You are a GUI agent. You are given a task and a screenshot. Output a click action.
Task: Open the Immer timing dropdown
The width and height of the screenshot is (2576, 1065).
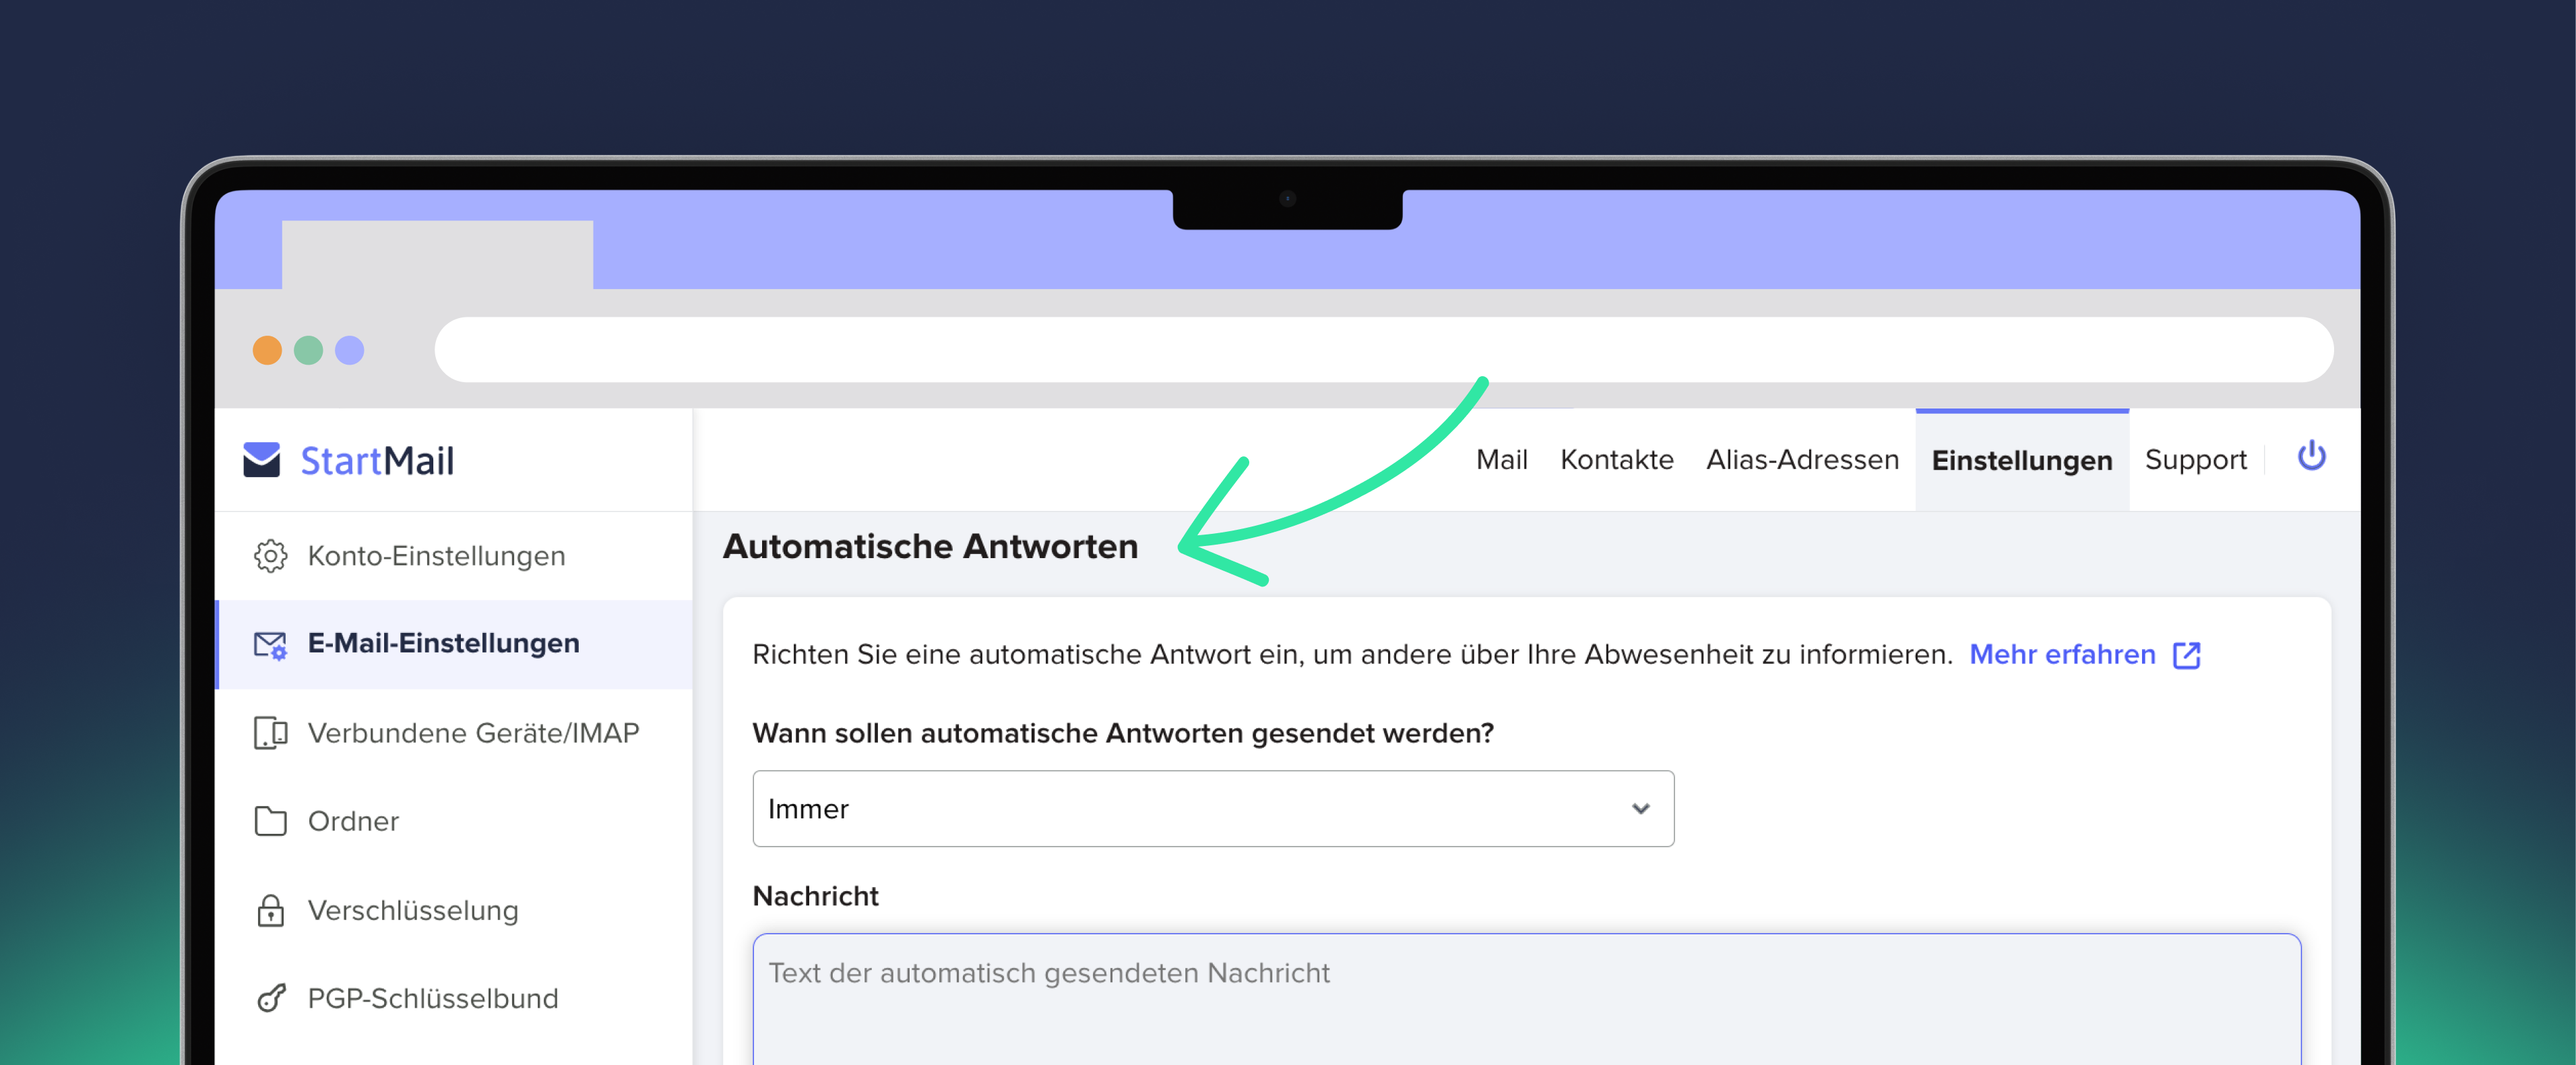(x=1213, y=809)
